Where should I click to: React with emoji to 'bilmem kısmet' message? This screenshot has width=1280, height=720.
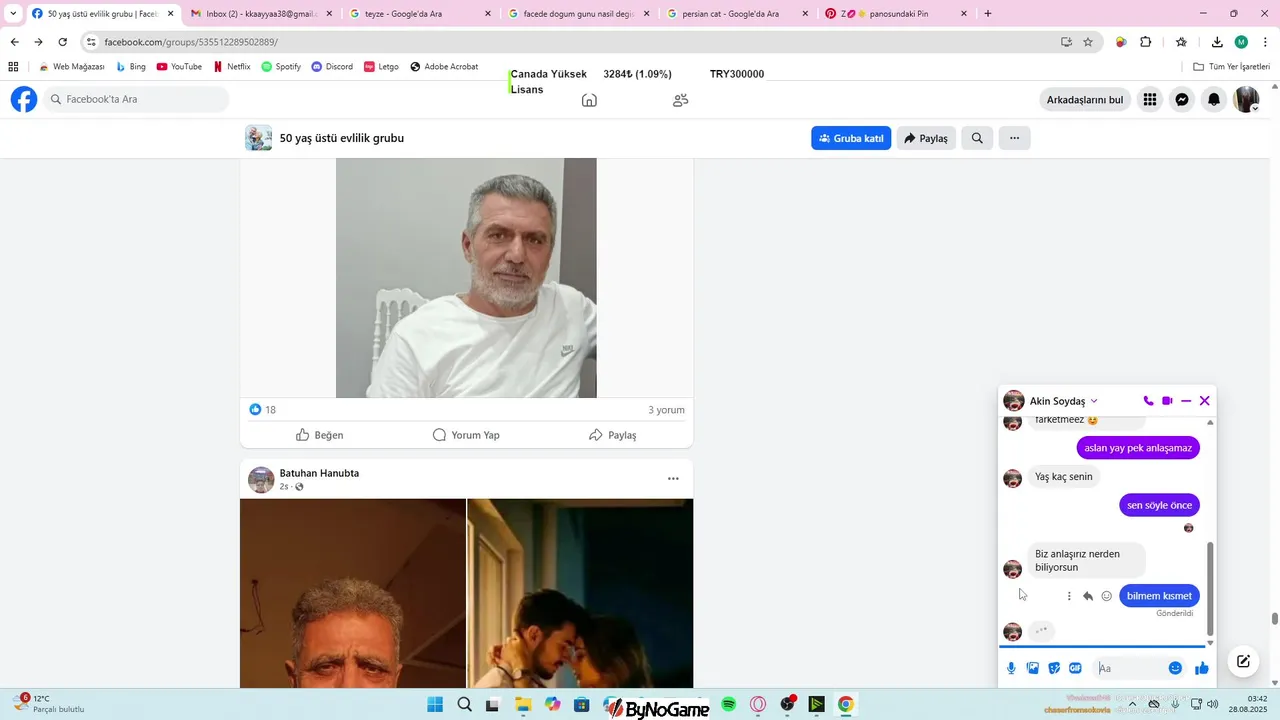click(x=1107, y=596)
